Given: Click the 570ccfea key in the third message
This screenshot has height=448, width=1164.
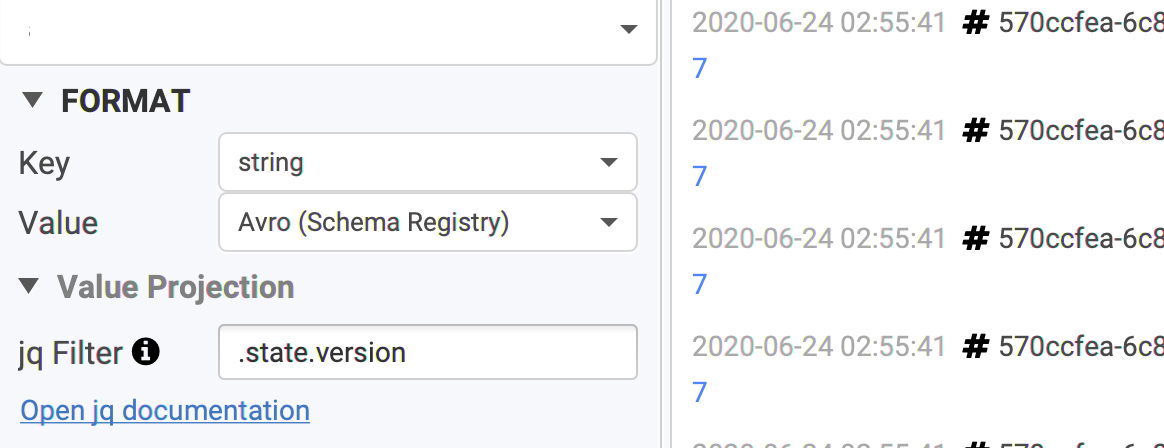Looking at the screenshot, I should pos(1081,238).
